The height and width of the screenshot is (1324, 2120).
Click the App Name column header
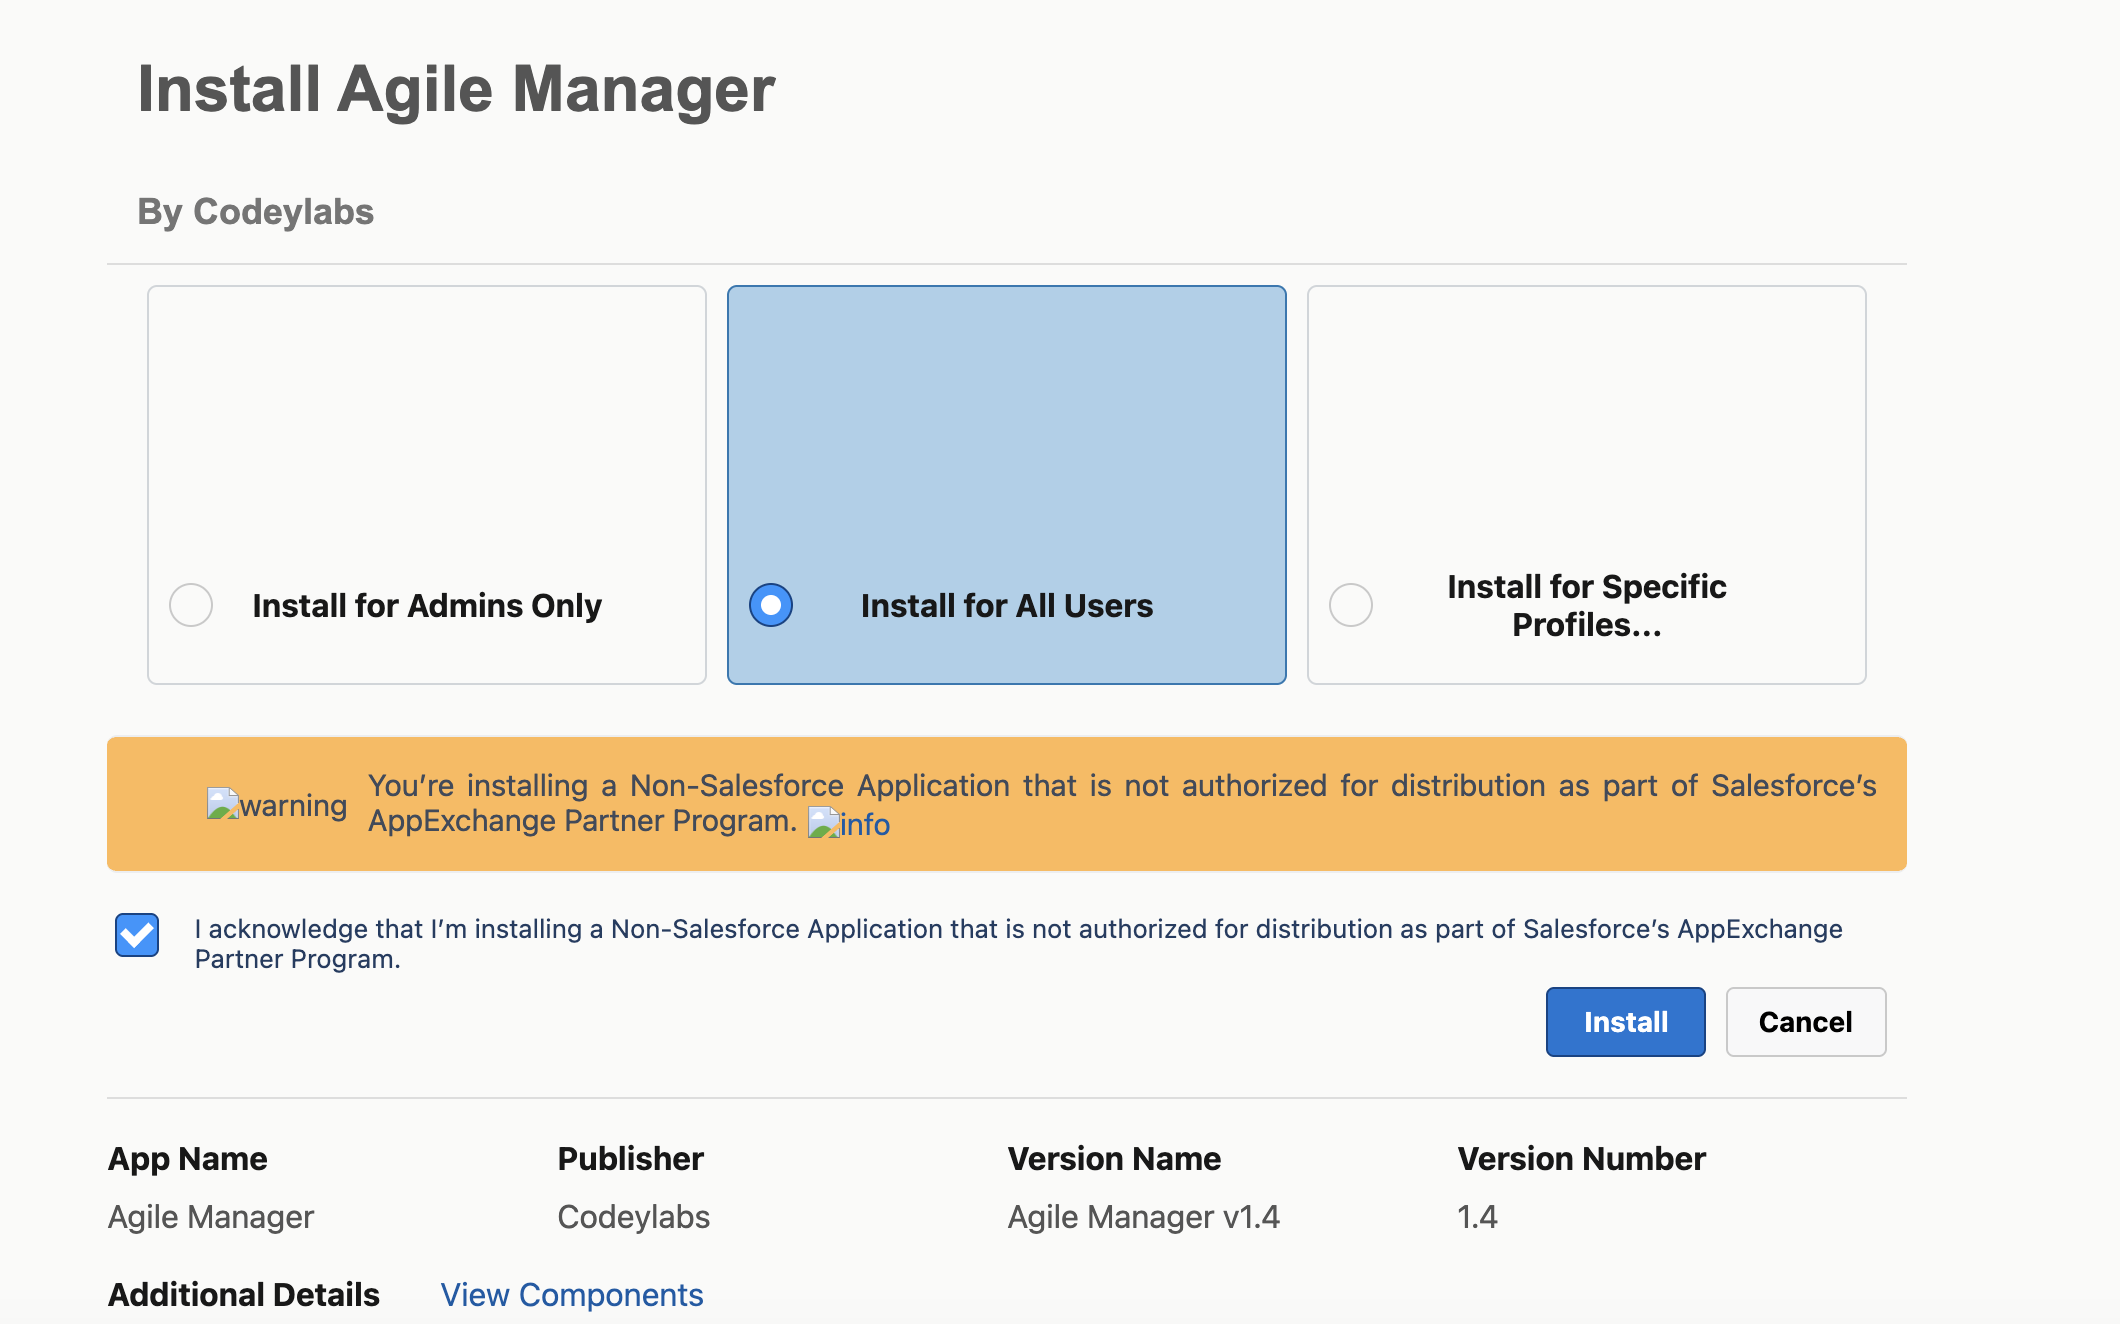(188, 1159)
